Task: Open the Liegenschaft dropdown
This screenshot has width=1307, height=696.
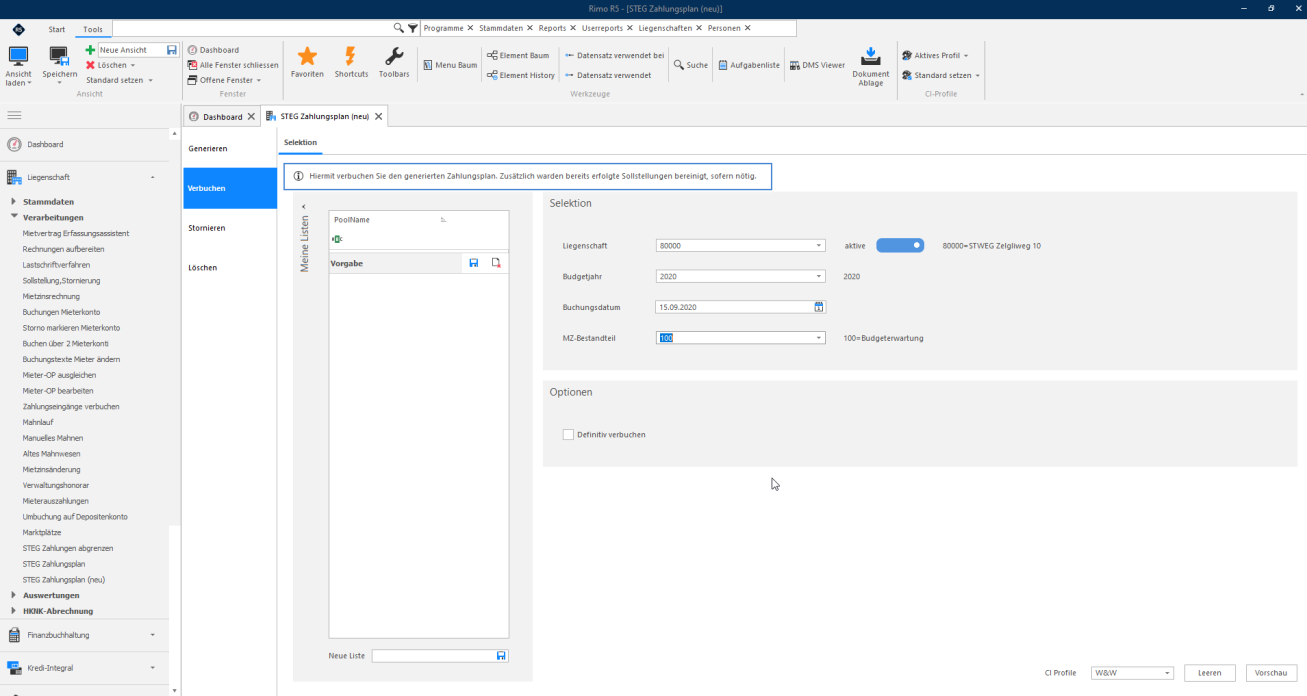Action: [x=819, y=245]
